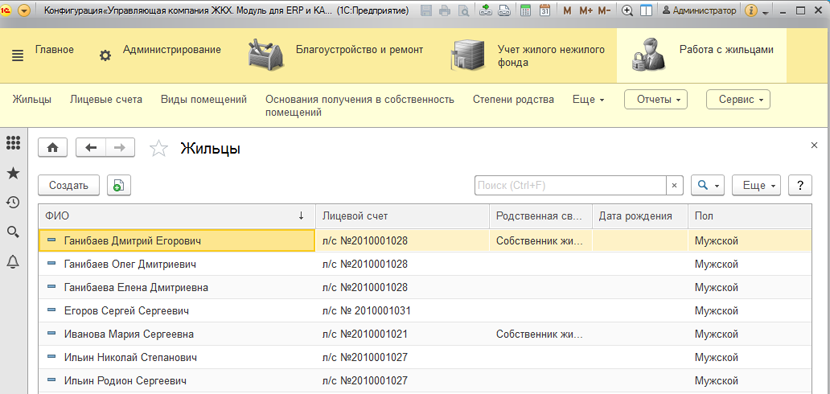Select row Ильин Николай Степанович
This screenshot has height=394, width=830.
tap(425, 357)
